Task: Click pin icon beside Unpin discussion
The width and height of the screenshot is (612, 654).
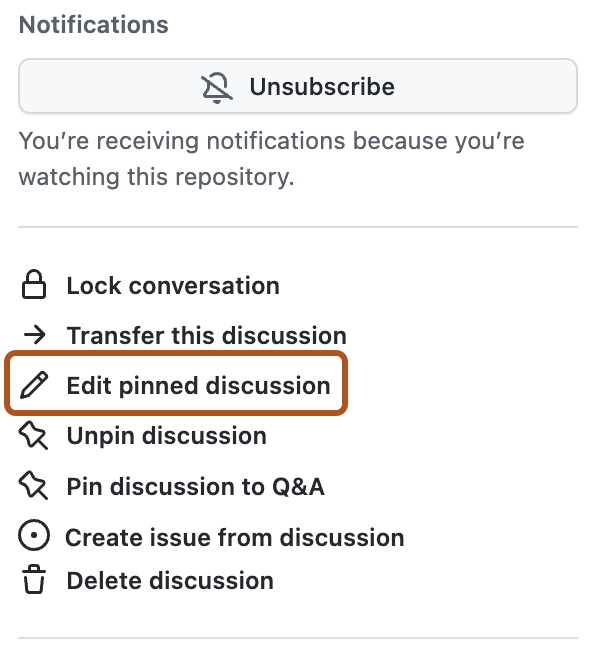Action: click(x=34, y=436)
